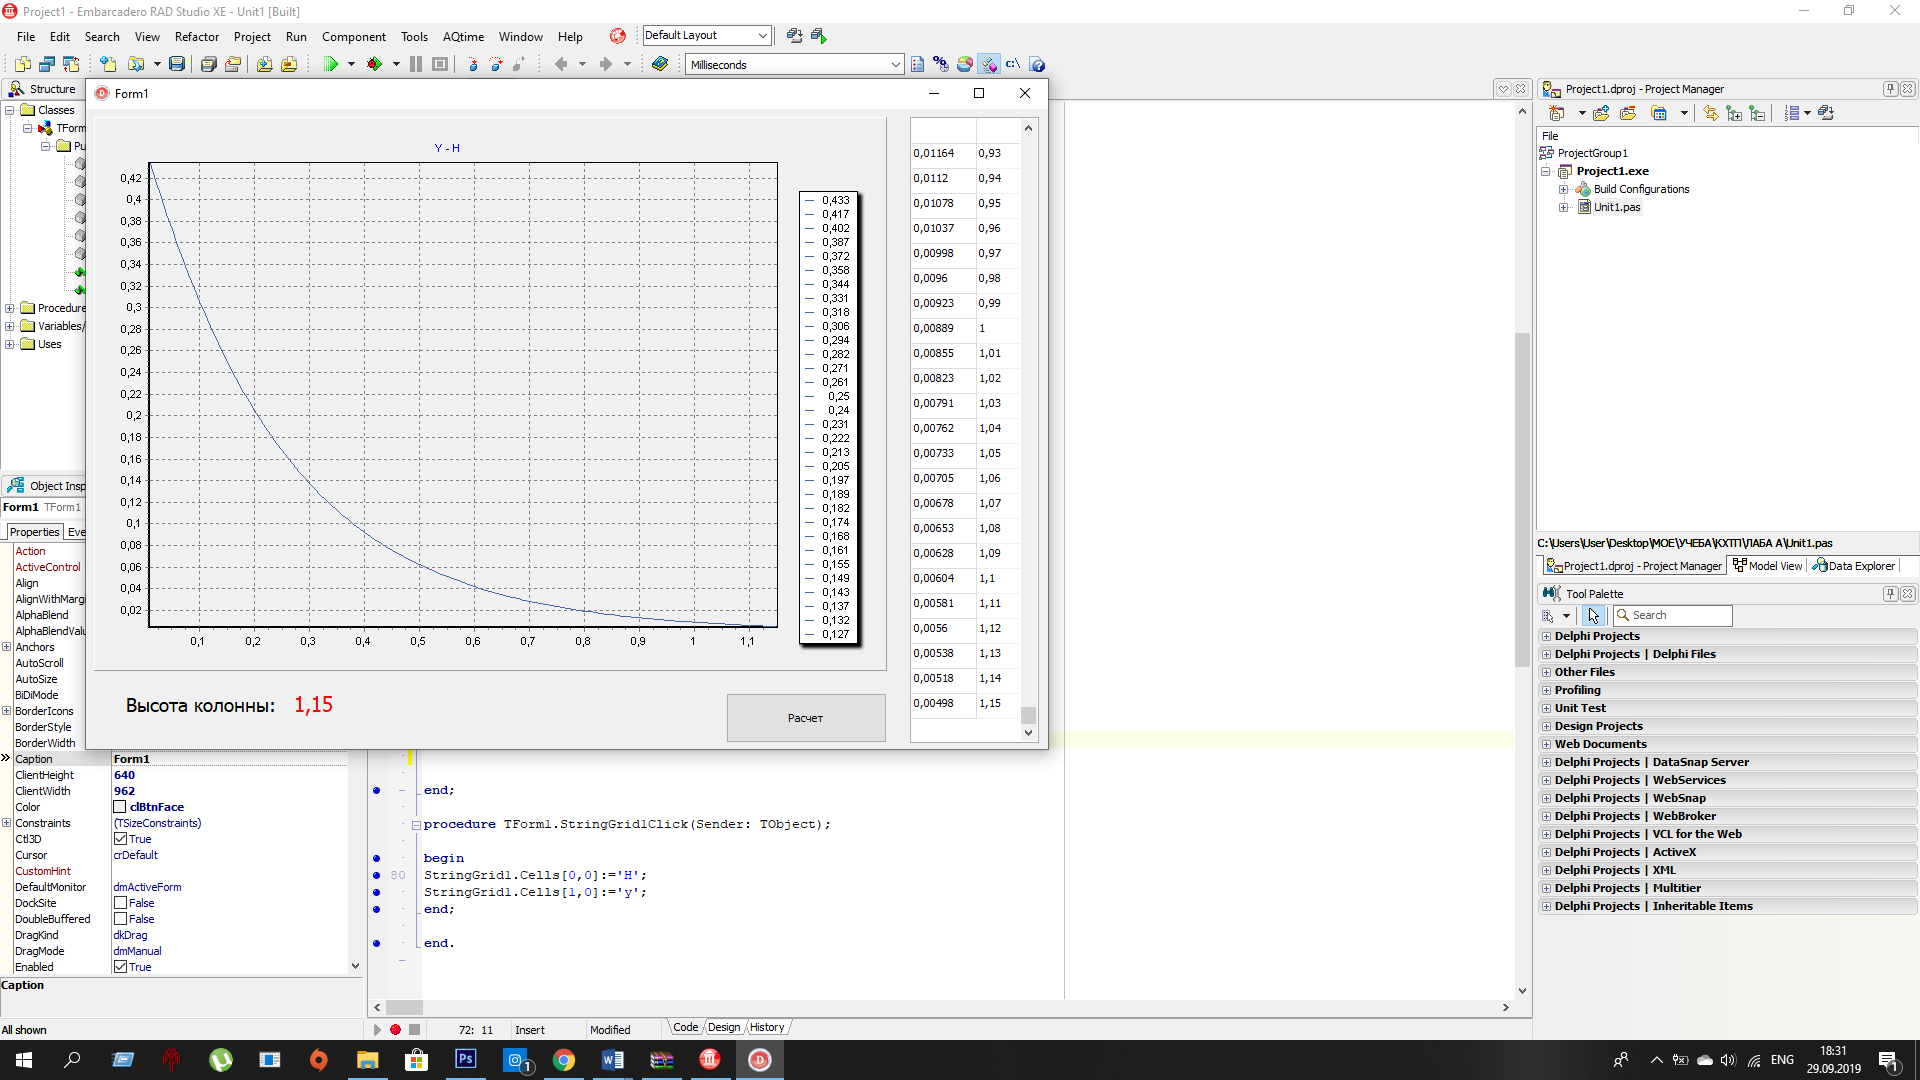1920x1080 pixels.
Task: Open the Refactor menu
Action: pos(196,37)
